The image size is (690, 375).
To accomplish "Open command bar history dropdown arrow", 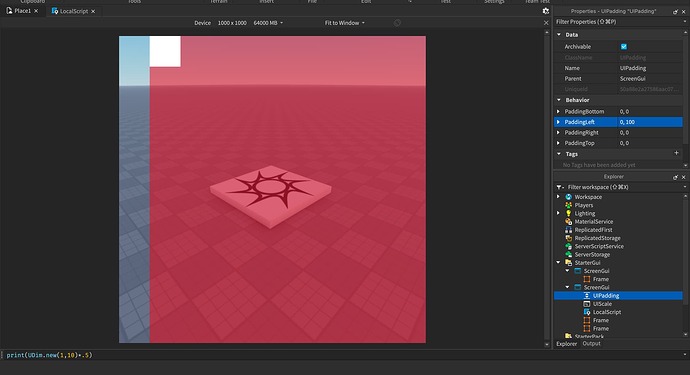I will (685, 355).
